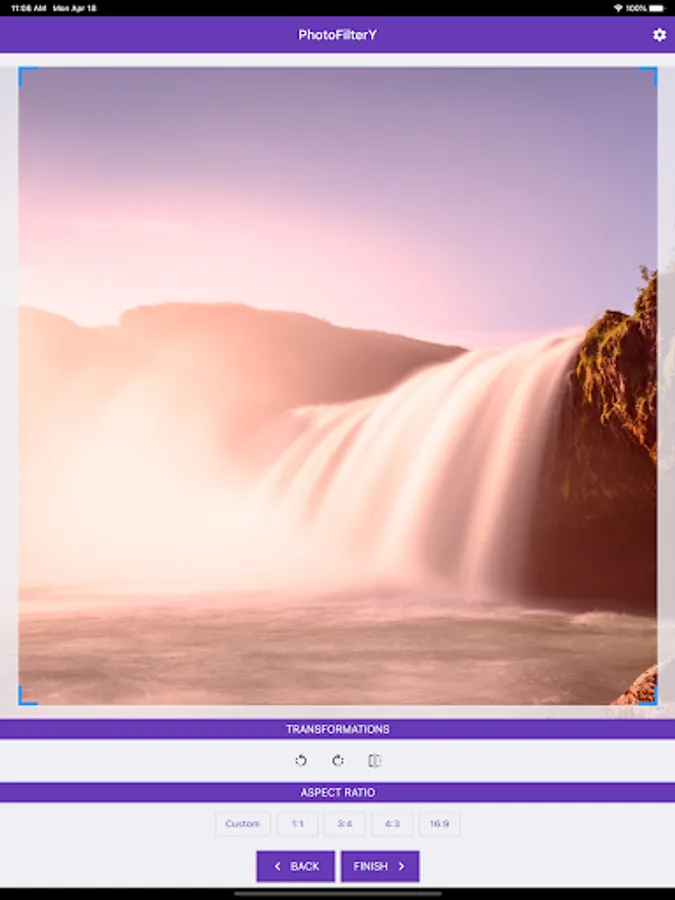Choose the 4:3 aspect ratio
Screen dimensions: 675x900
392,824
